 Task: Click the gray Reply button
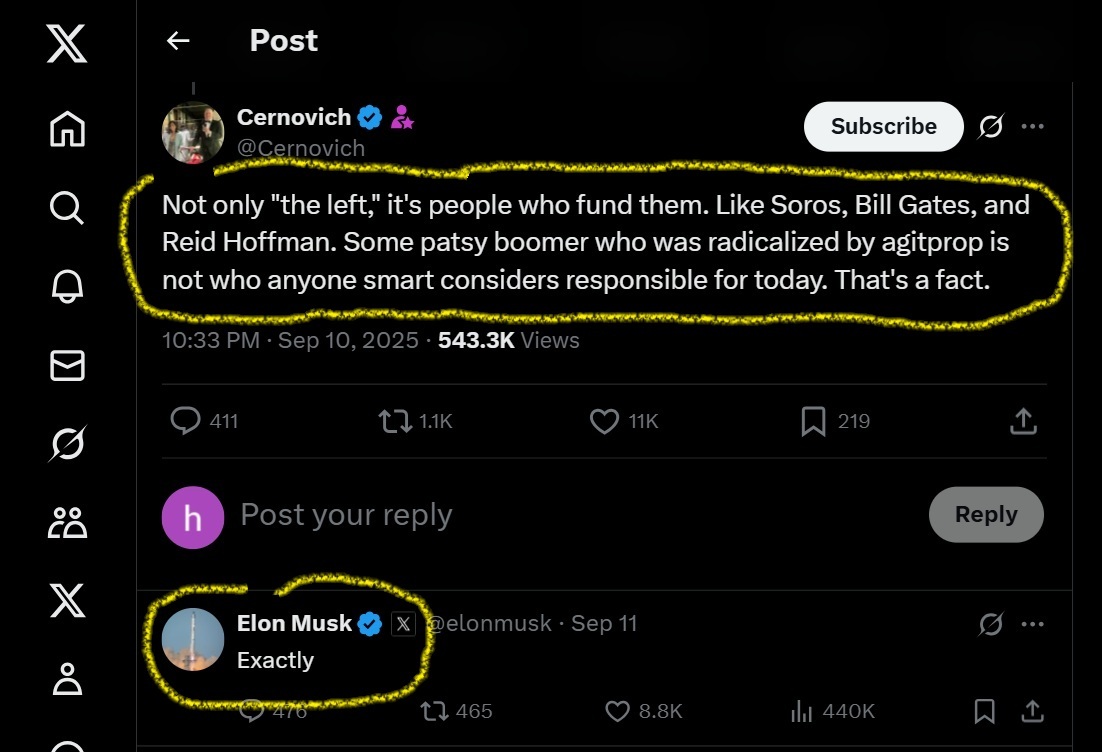pyautogui.click(x=985, y=514)
